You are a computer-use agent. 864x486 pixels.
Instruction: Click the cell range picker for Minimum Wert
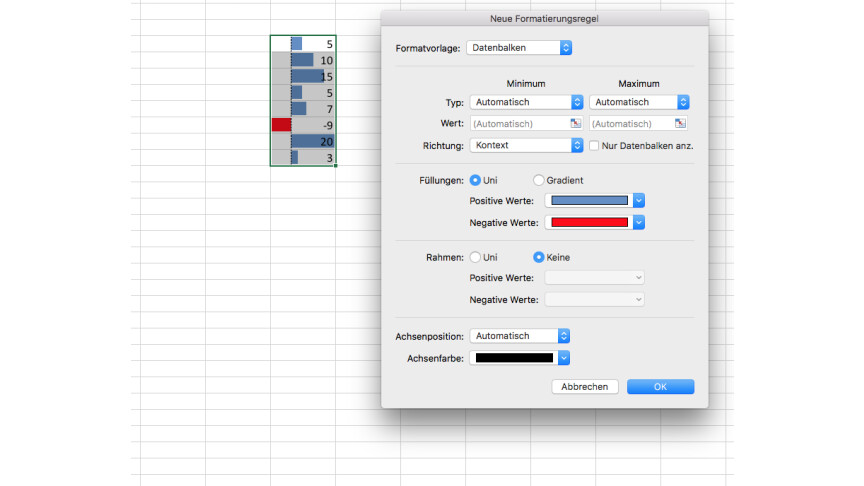576,124
